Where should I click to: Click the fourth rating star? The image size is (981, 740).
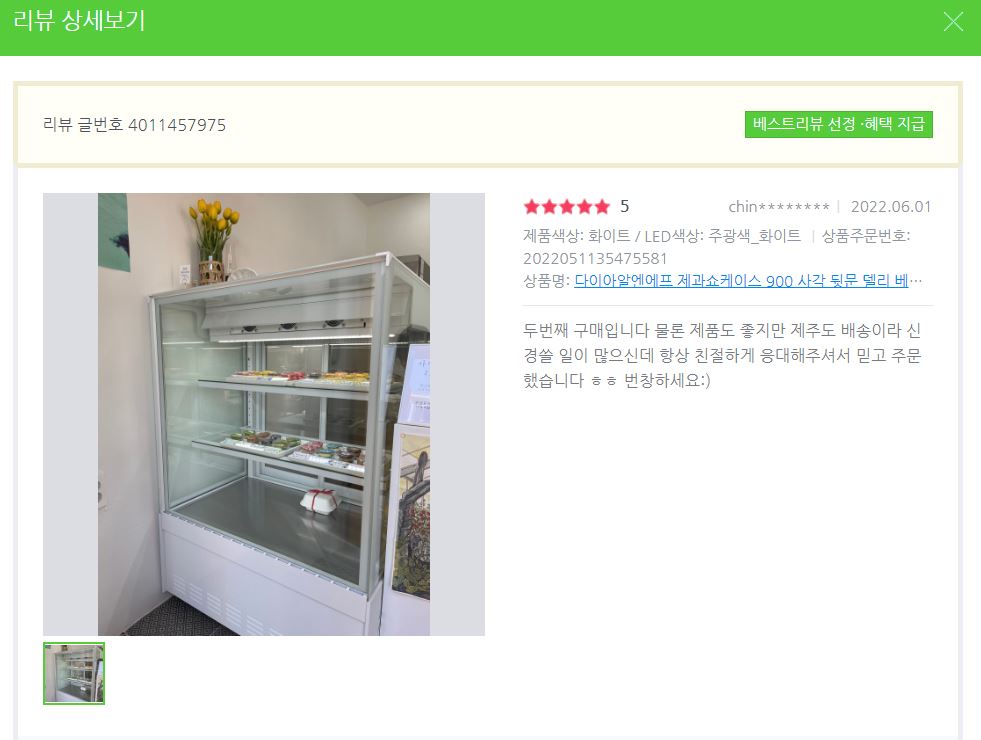pyautogui.click(x=584, y=206)
